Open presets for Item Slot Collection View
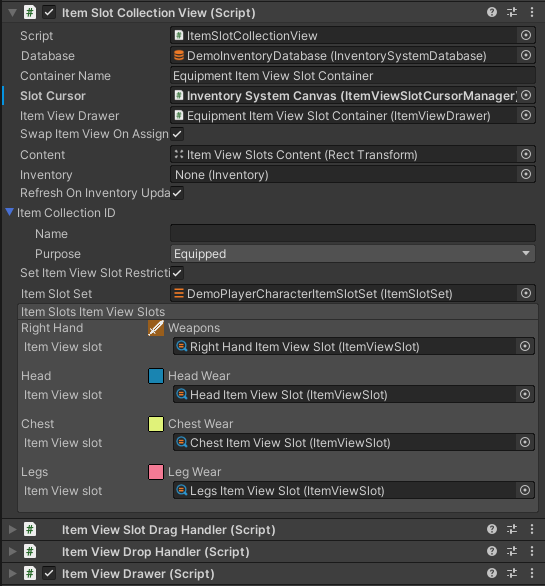The width and height of the screenshot is (545, 586). click(512, 13)
